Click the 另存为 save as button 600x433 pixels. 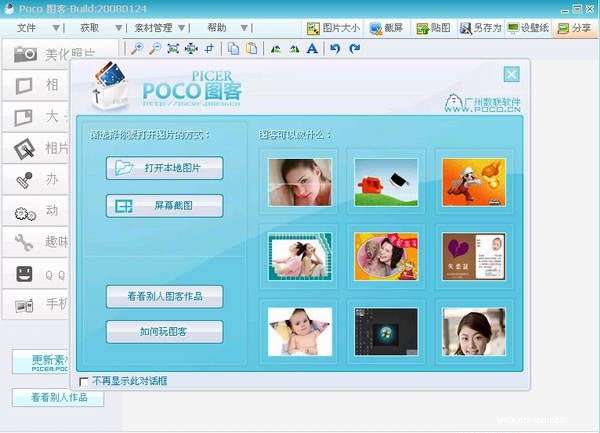(x=481, y=28)
